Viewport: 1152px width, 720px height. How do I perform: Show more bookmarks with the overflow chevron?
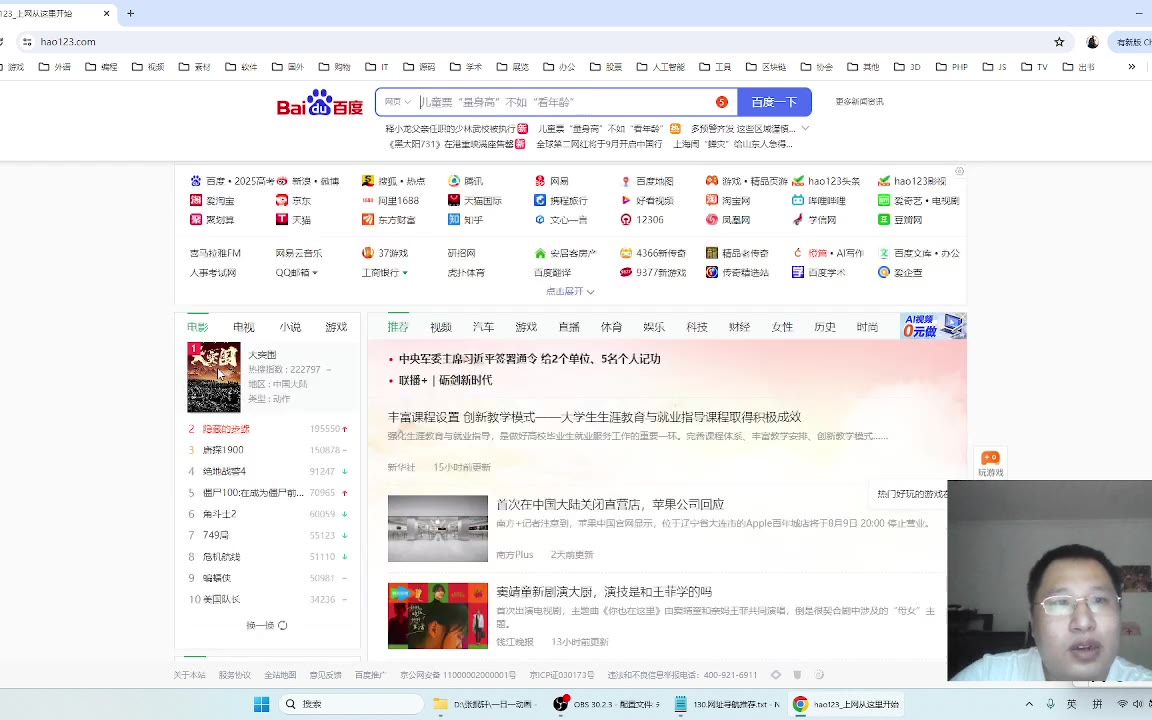1131,67
